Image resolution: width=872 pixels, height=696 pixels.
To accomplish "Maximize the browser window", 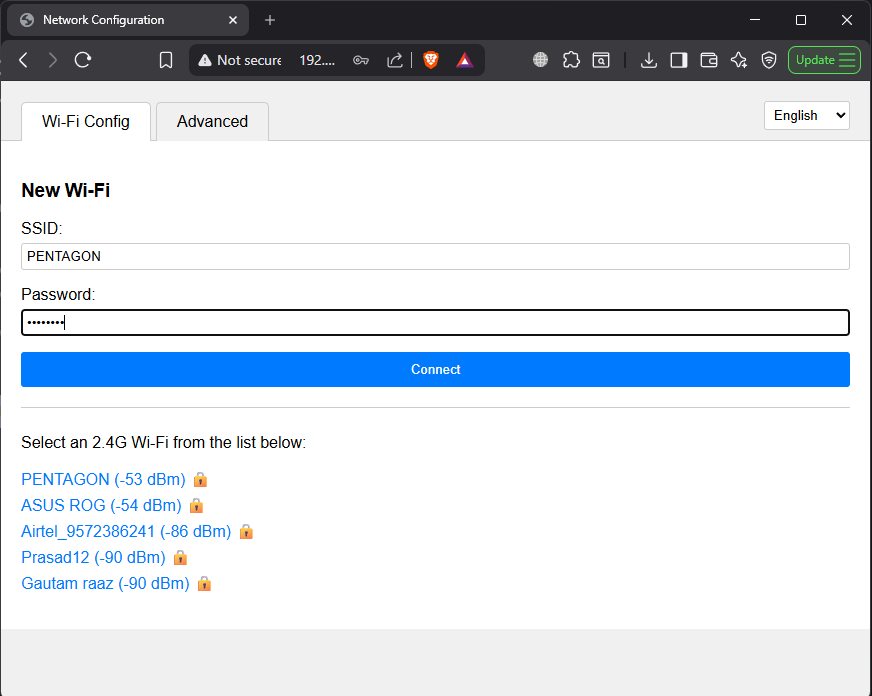I will 801,20.
